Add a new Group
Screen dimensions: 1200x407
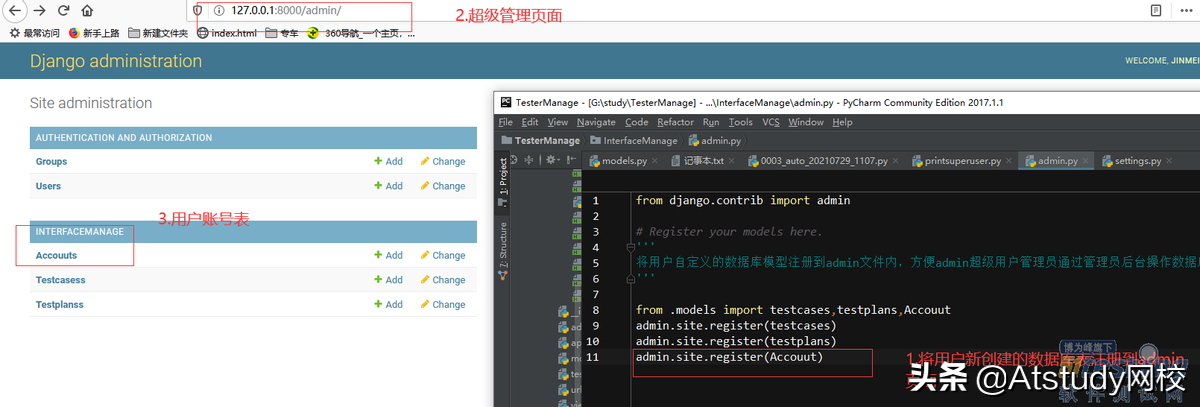[388, 161]
